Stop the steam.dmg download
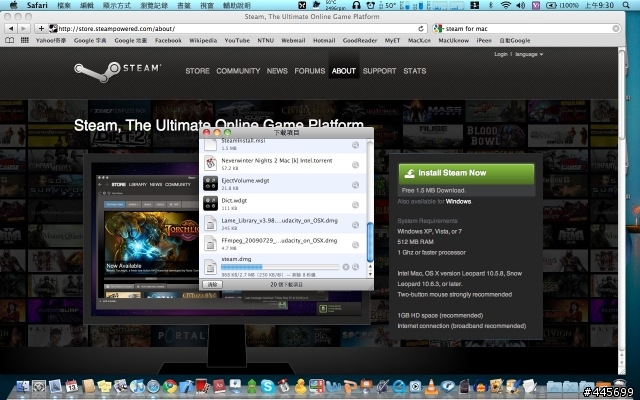The image size is (640, 400). 346,267
